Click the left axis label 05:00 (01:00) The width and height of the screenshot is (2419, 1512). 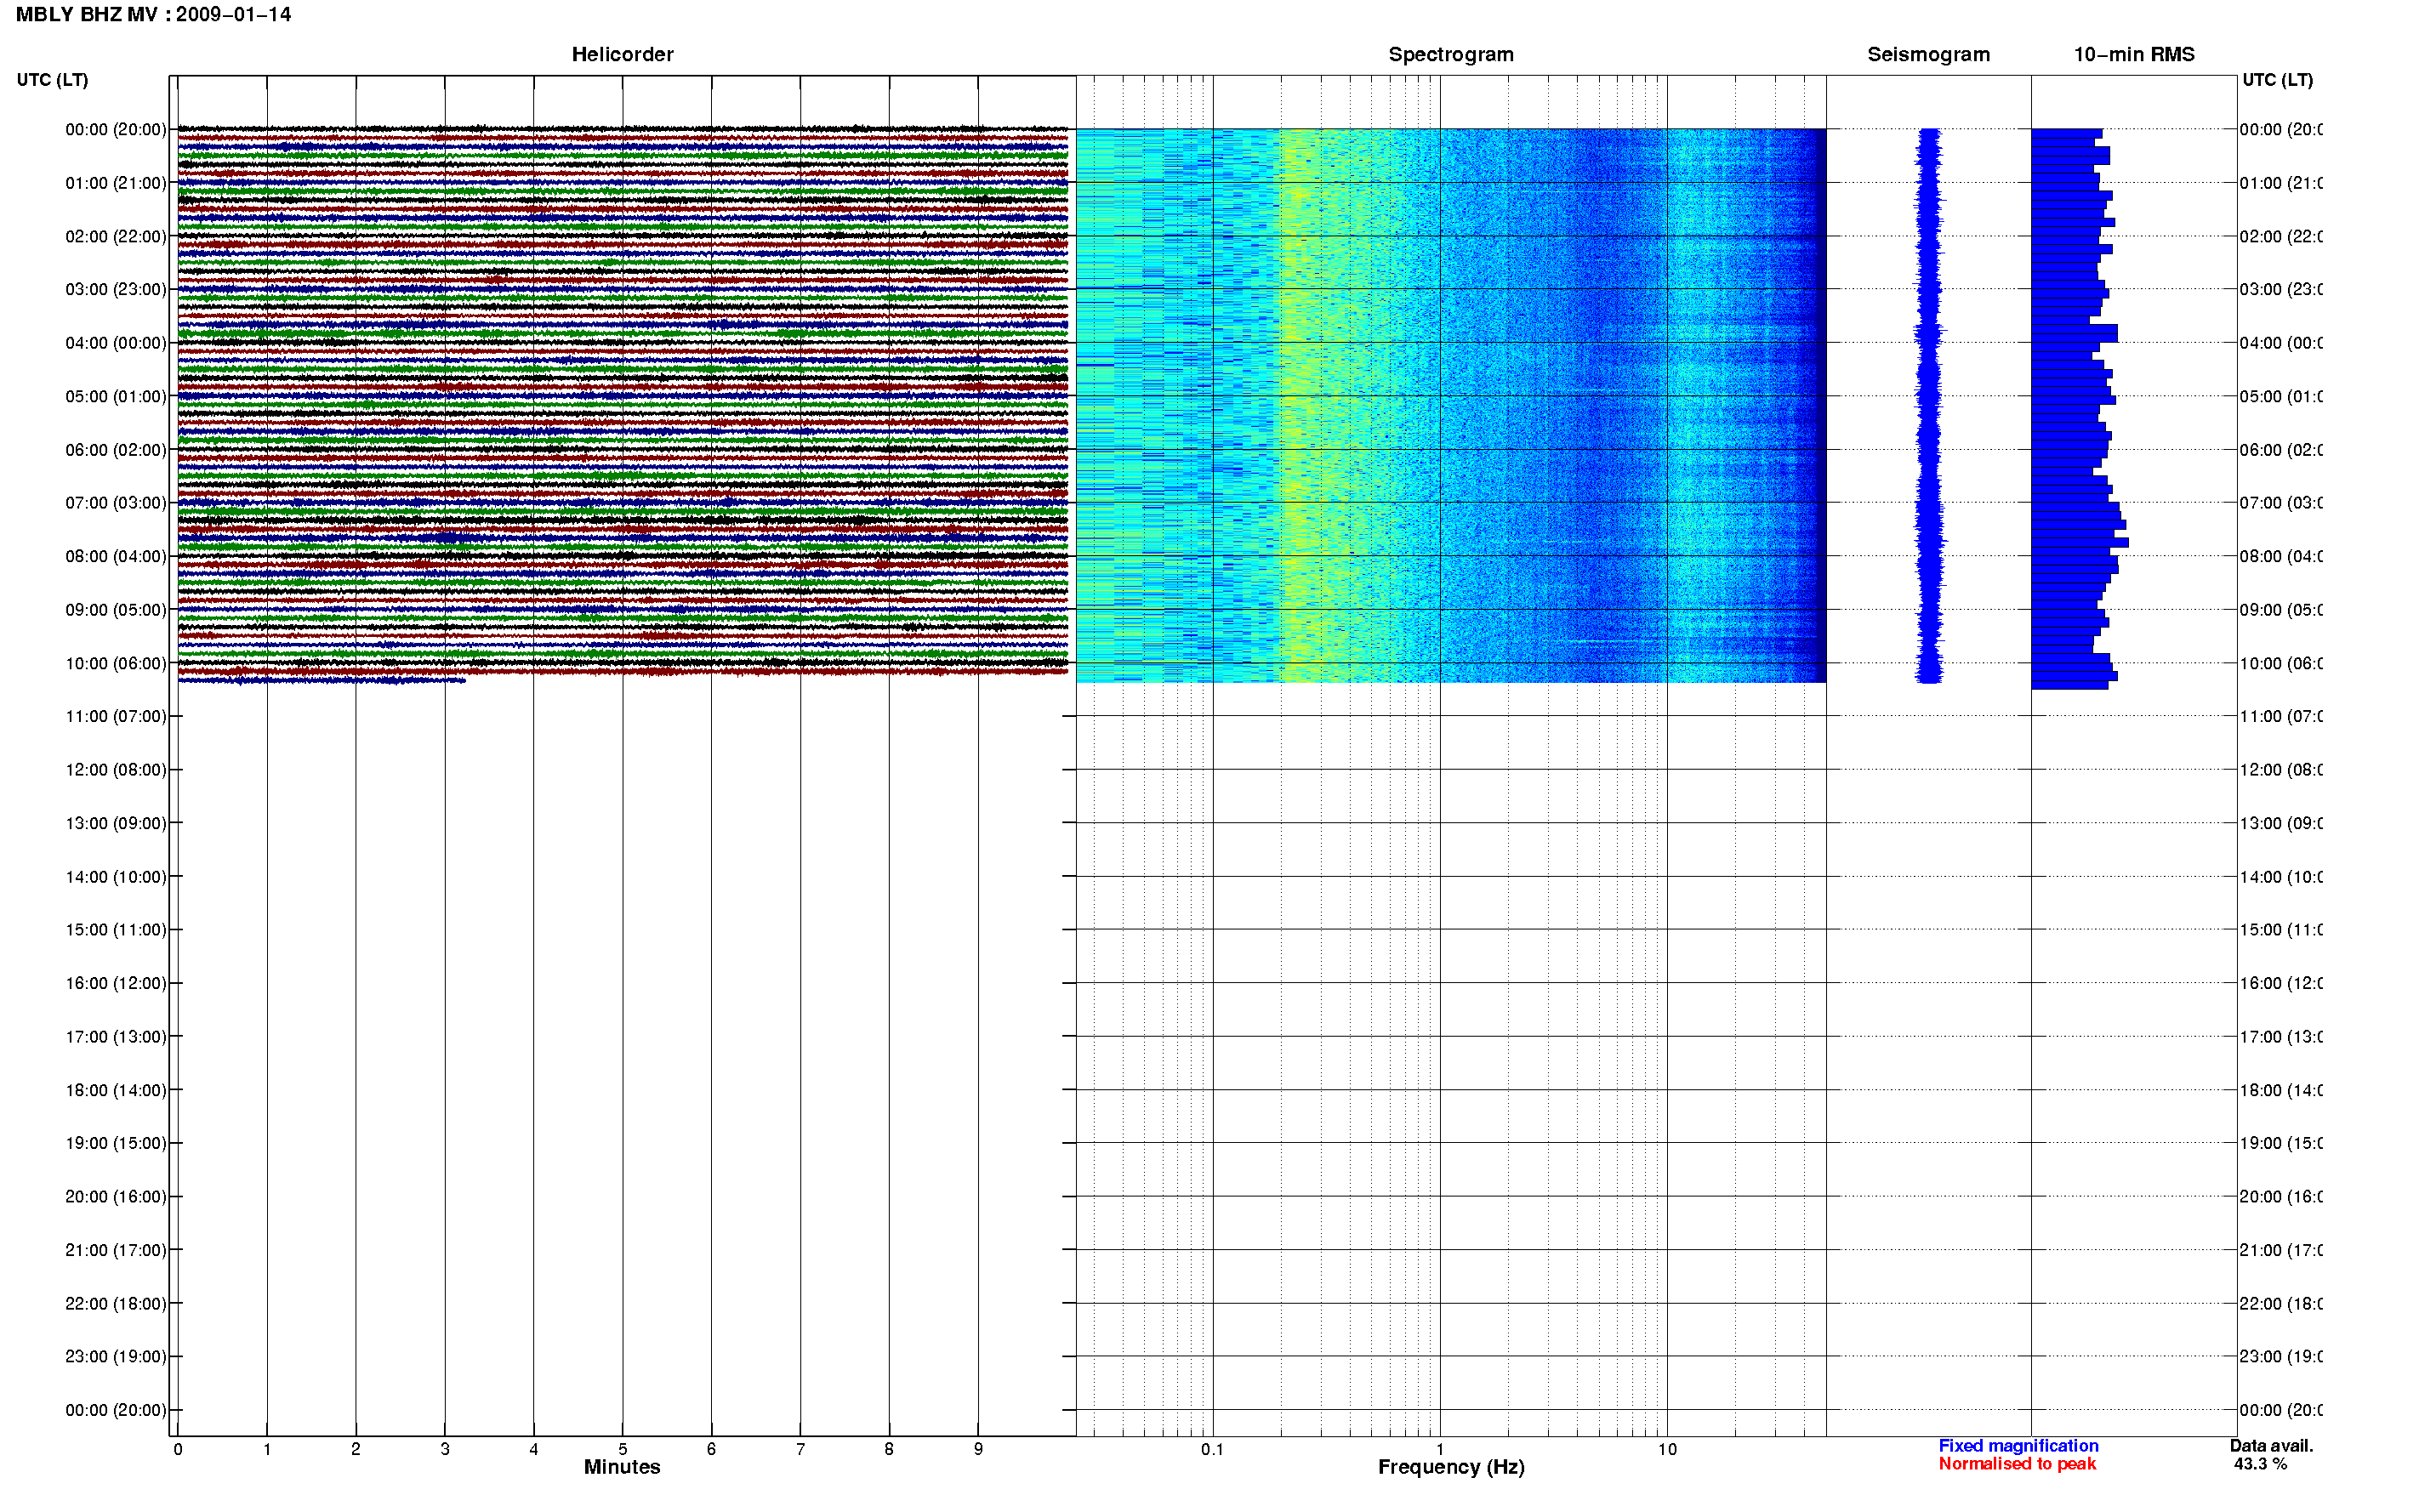pyautogui.click(x=116, y=397)
